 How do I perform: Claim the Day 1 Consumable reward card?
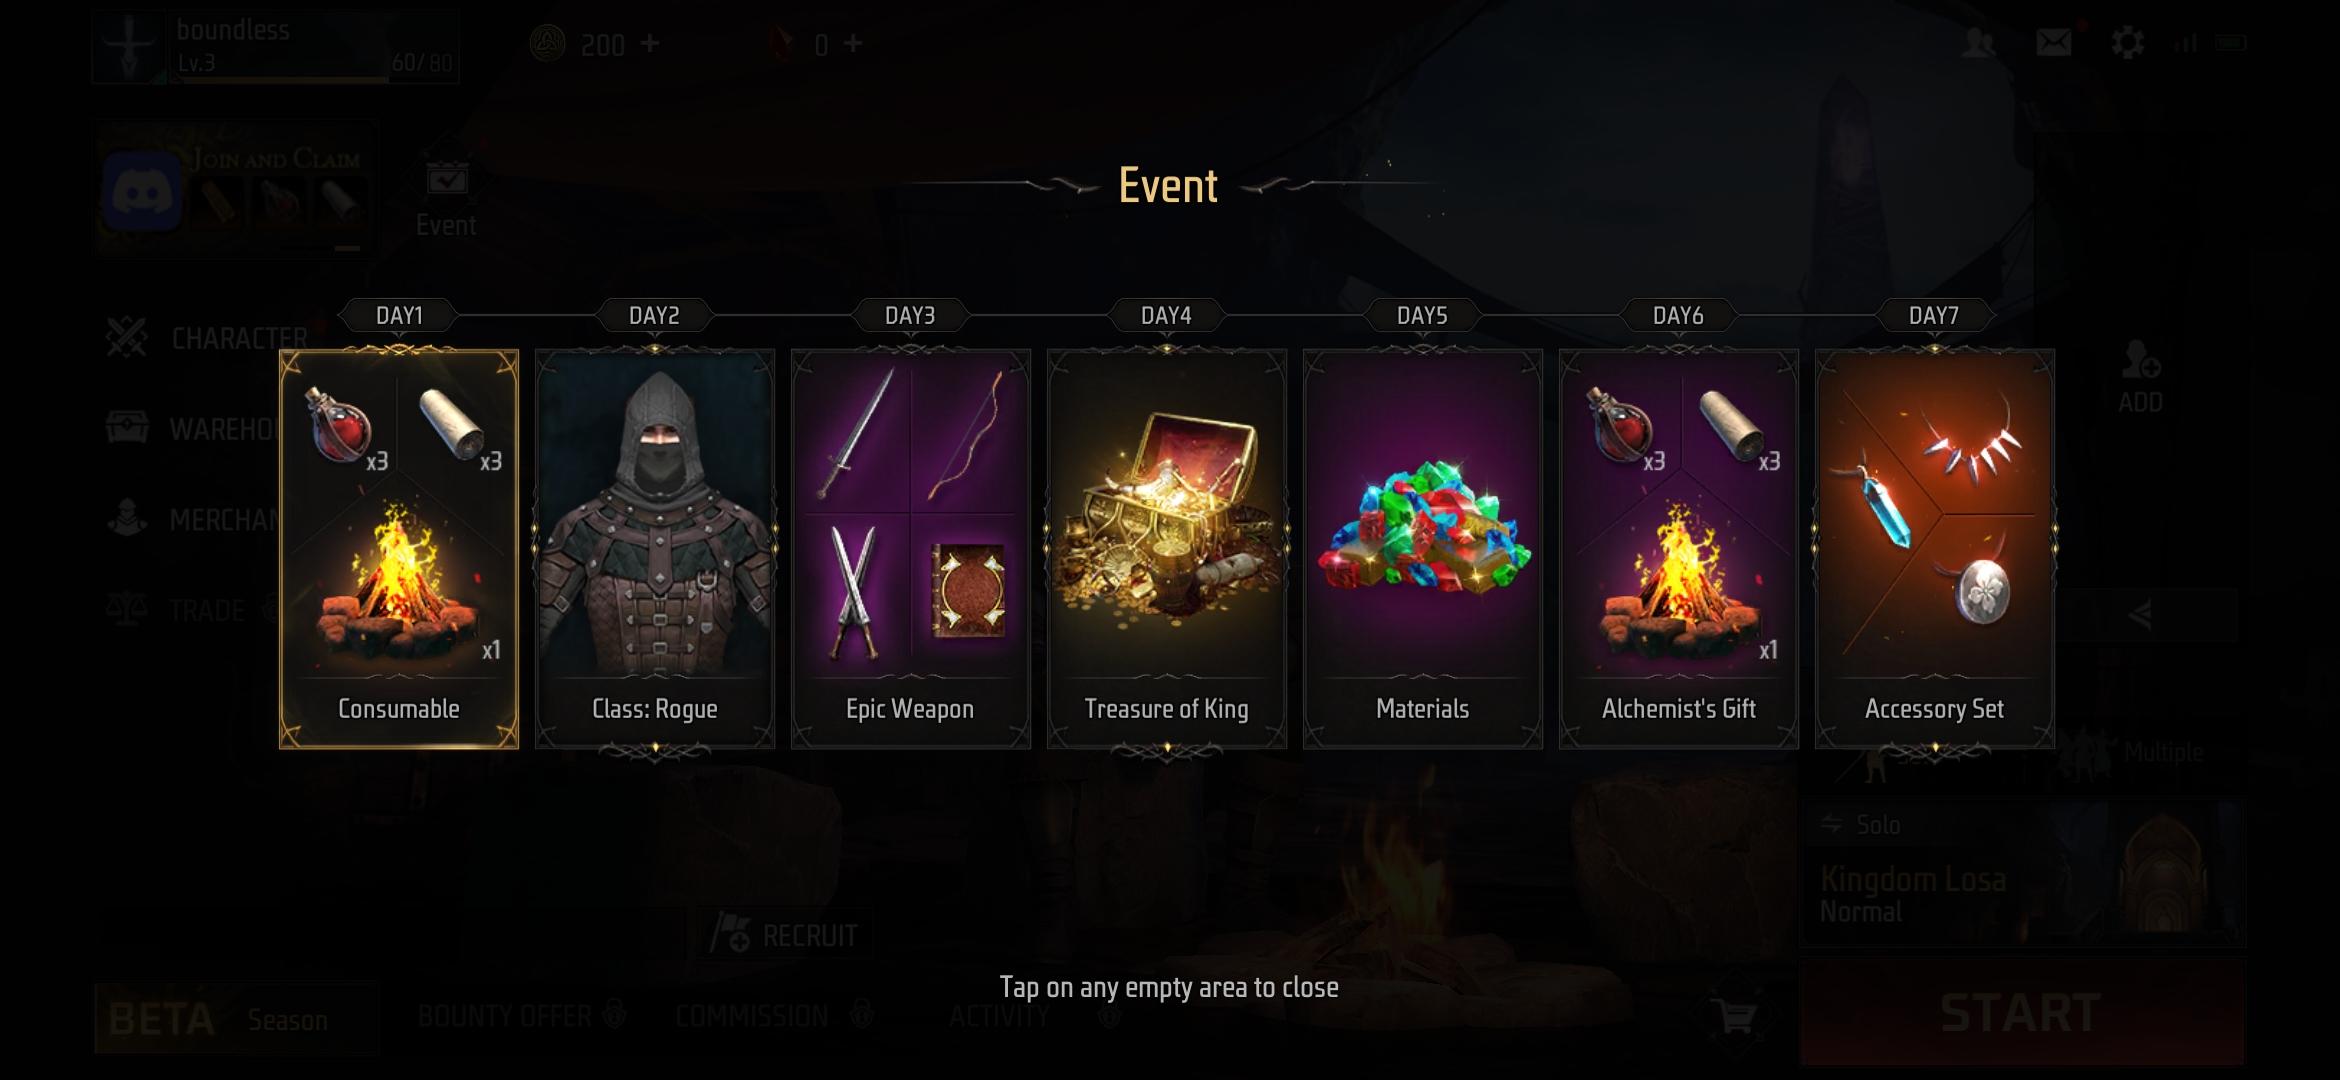click(x=398, y=548)
